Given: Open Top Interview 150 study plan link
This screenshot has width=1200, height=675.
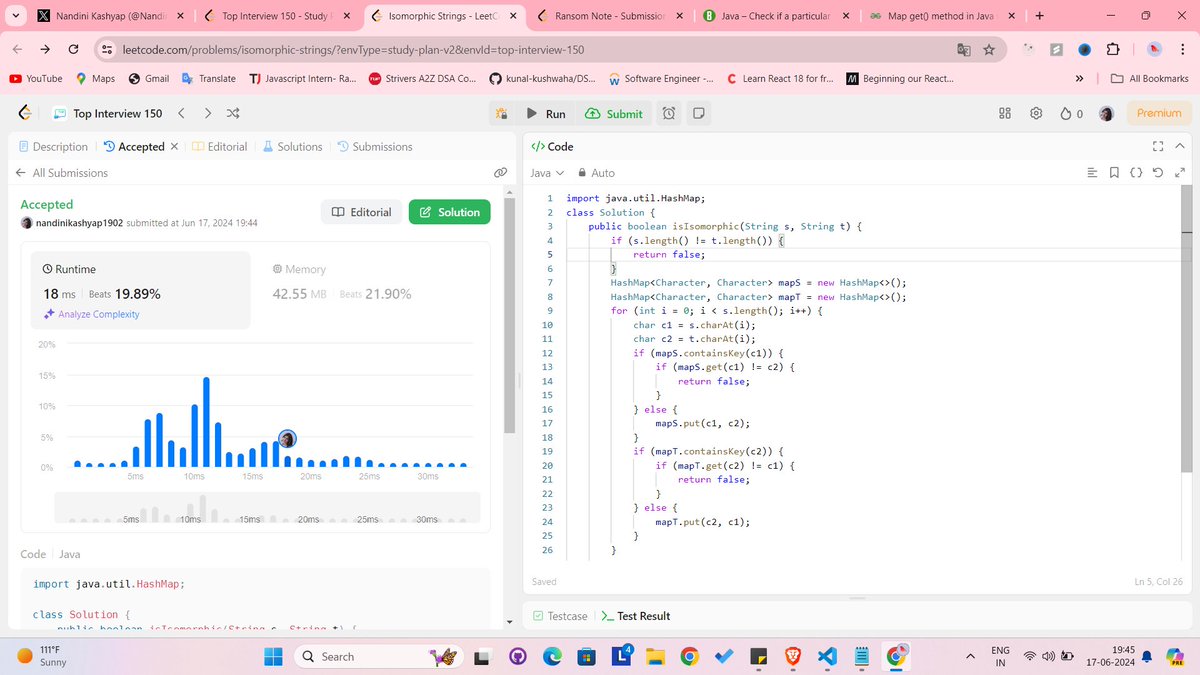Looking at the screenshot, I should tap(109, 114).
